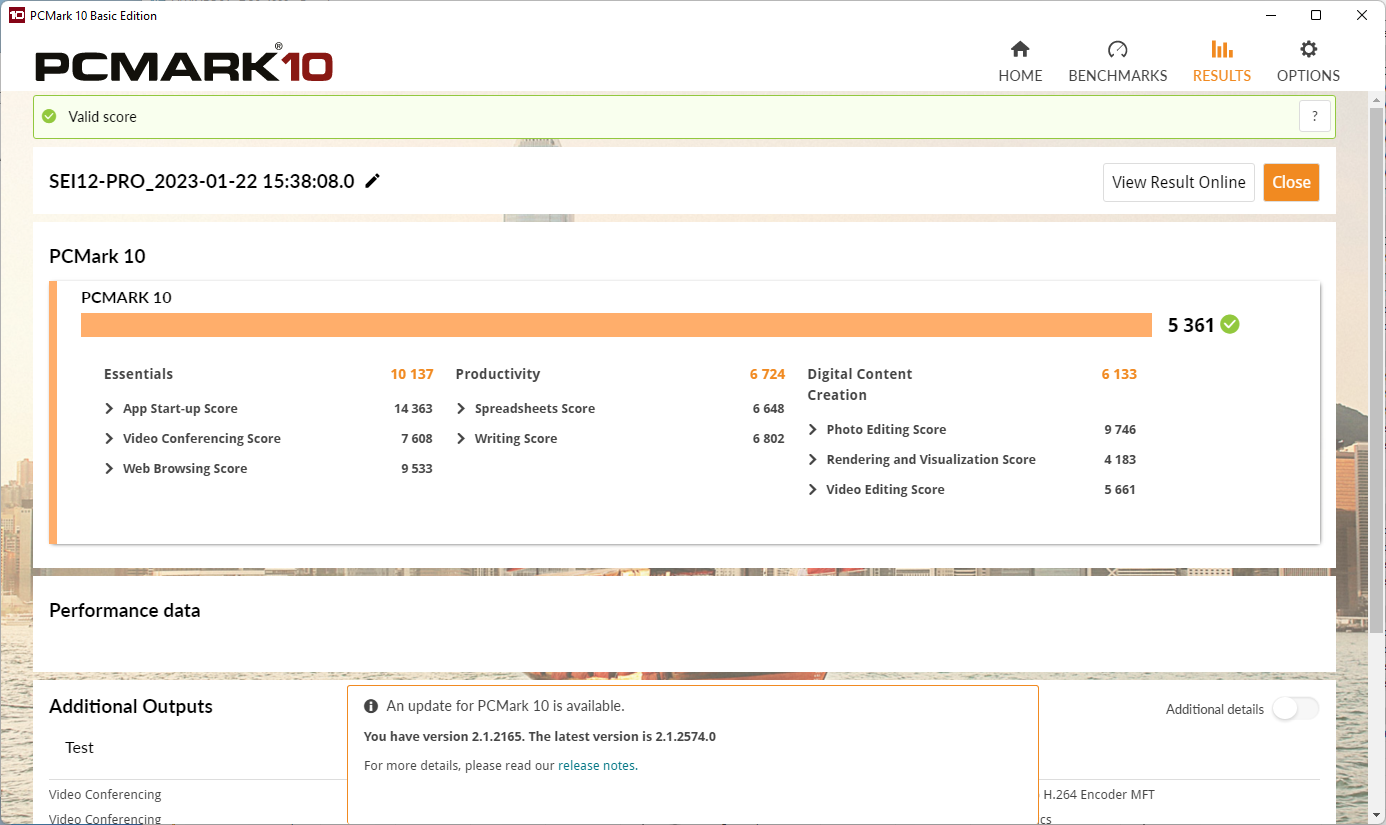Viewport: 1386px width, 825px height.
Task: Click the update notice info icon
Action: (371, 706)
